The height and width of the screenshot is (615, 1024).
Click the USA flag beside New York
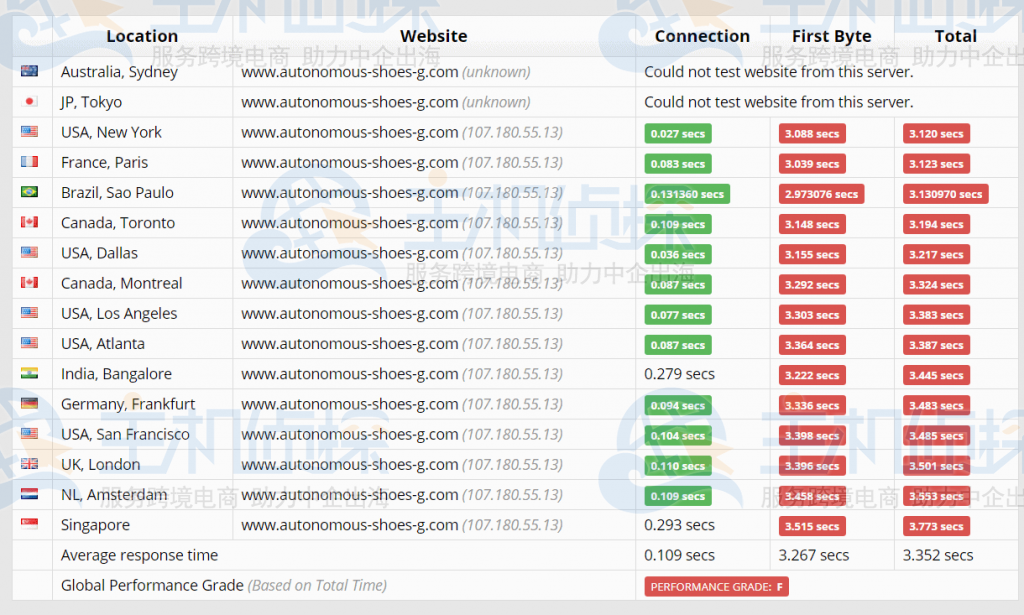(x=29, y=131)
